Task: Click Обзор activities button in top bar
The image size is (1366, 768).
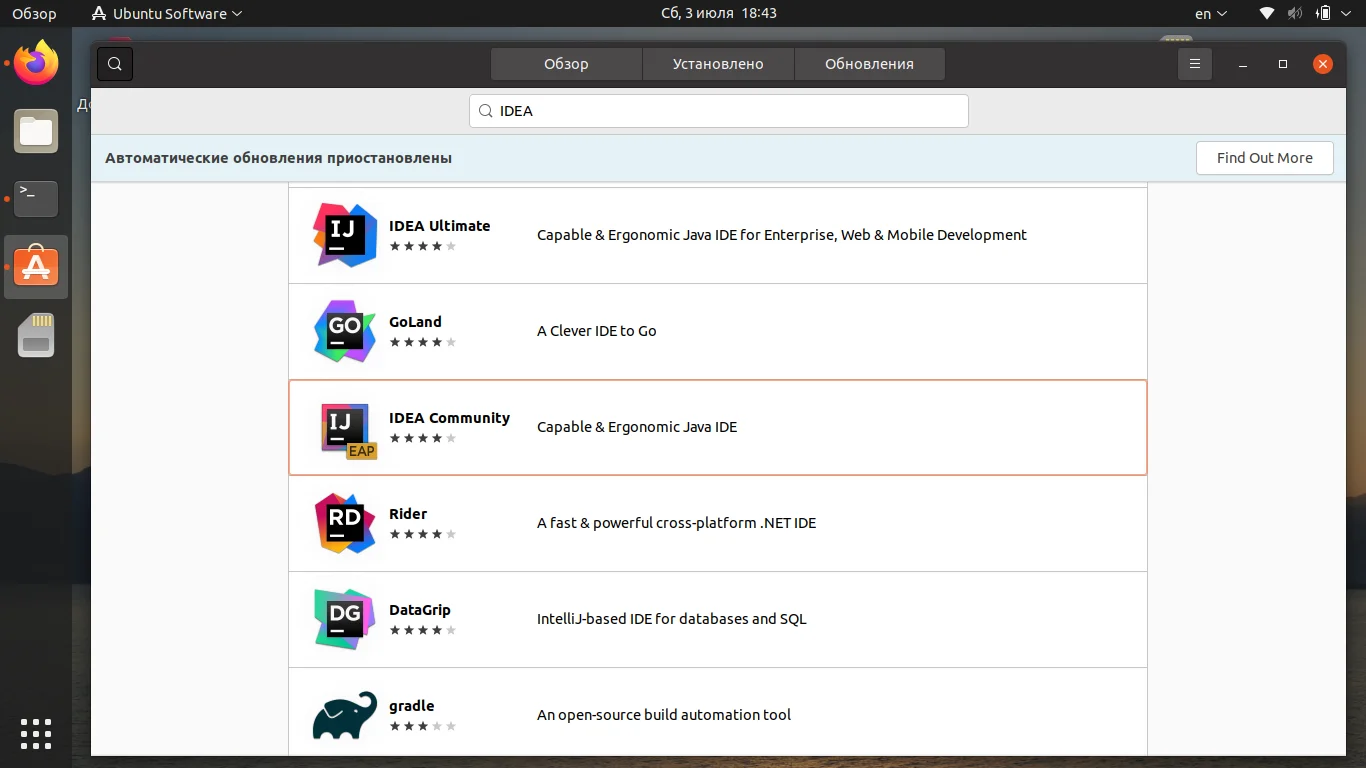Action: pyautogui.click(x=34, y=14)
